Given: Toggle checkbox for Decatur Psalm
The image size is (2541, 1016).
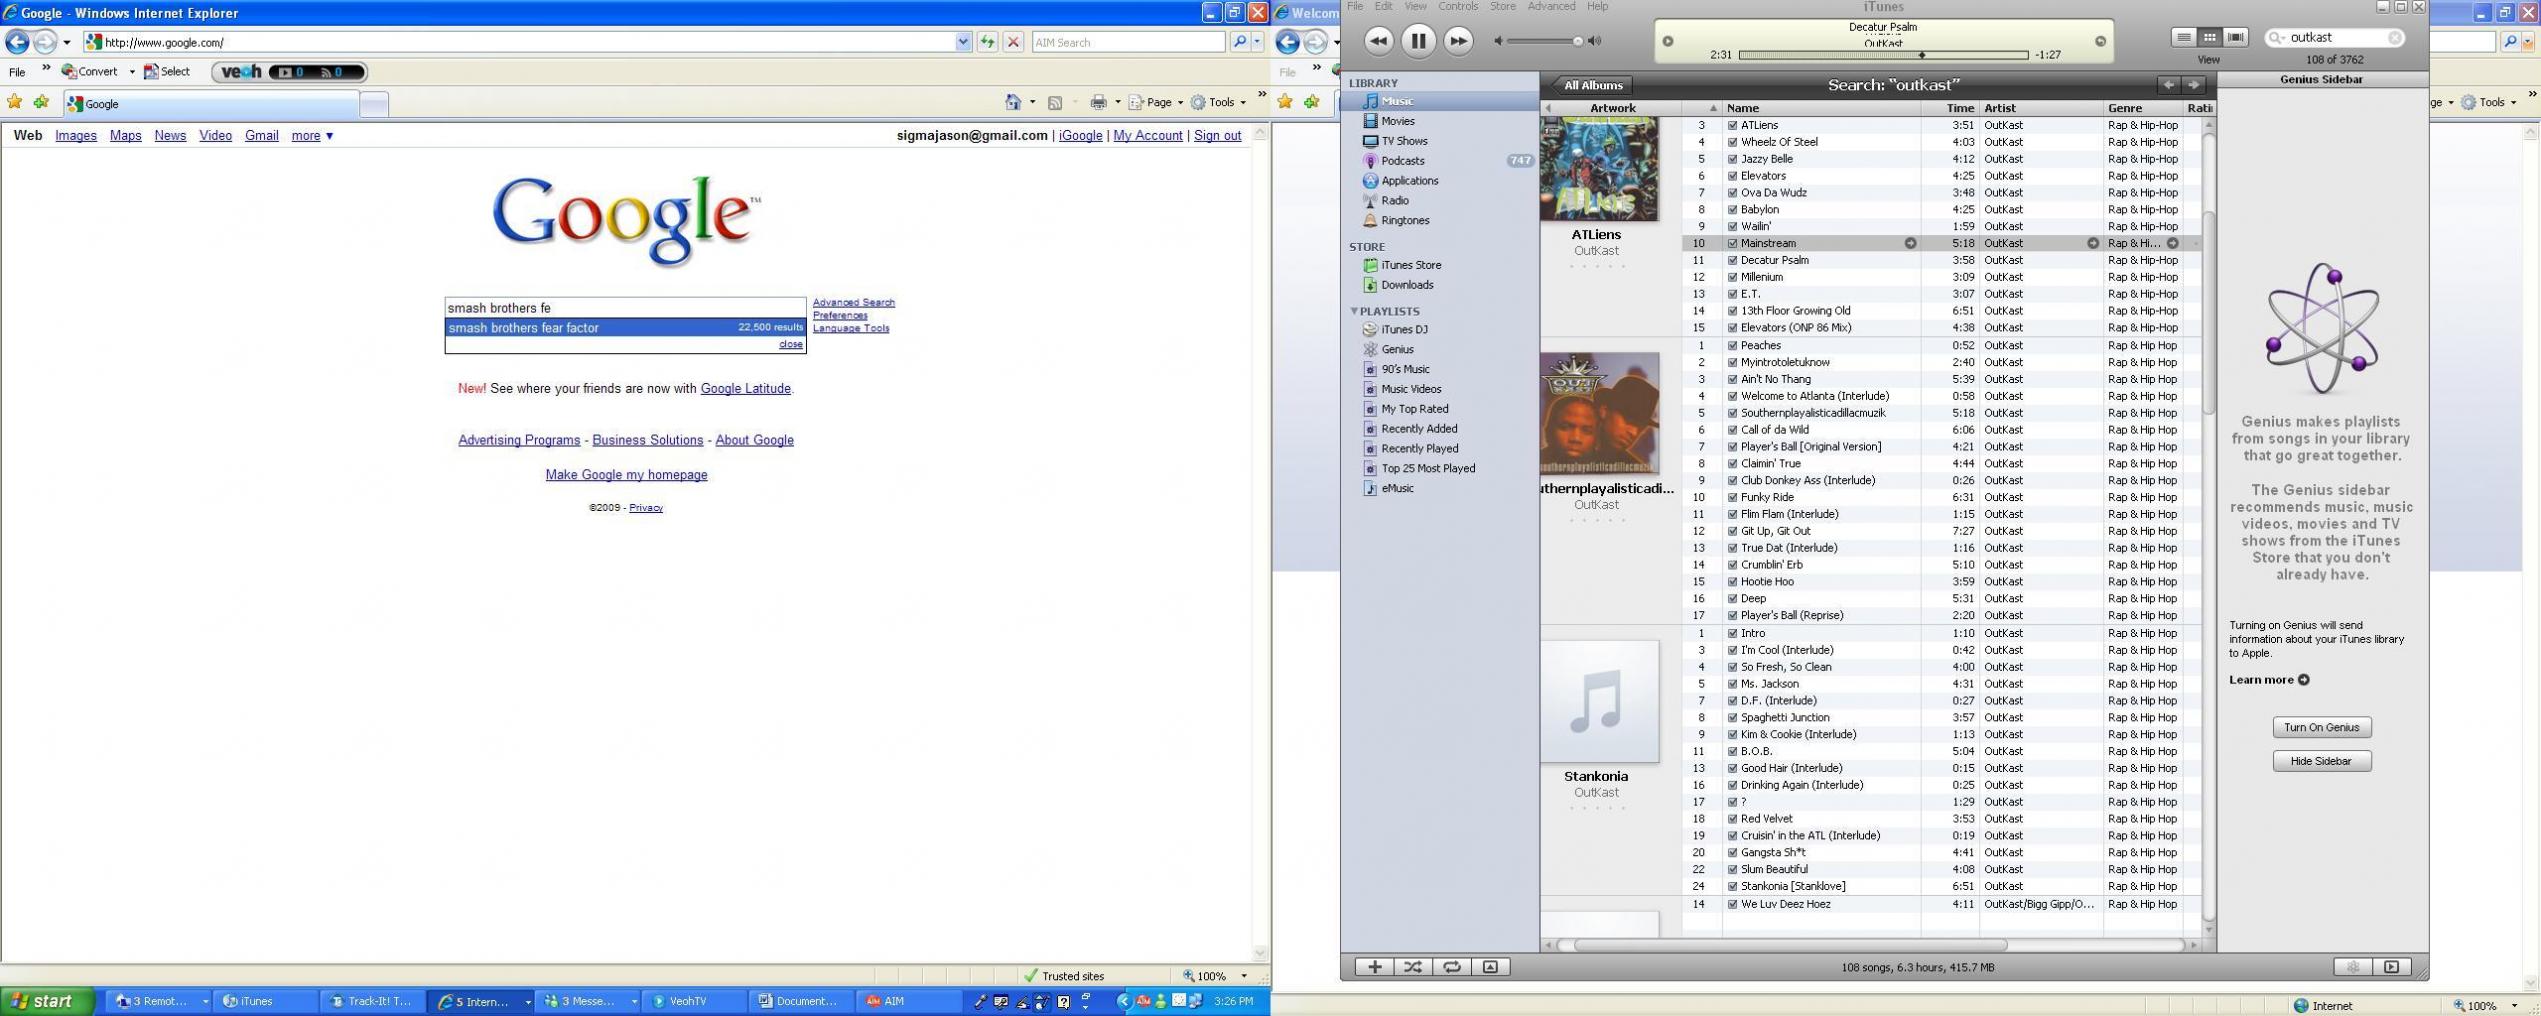Looking at the screenshot, I should tap(1732, 261).
